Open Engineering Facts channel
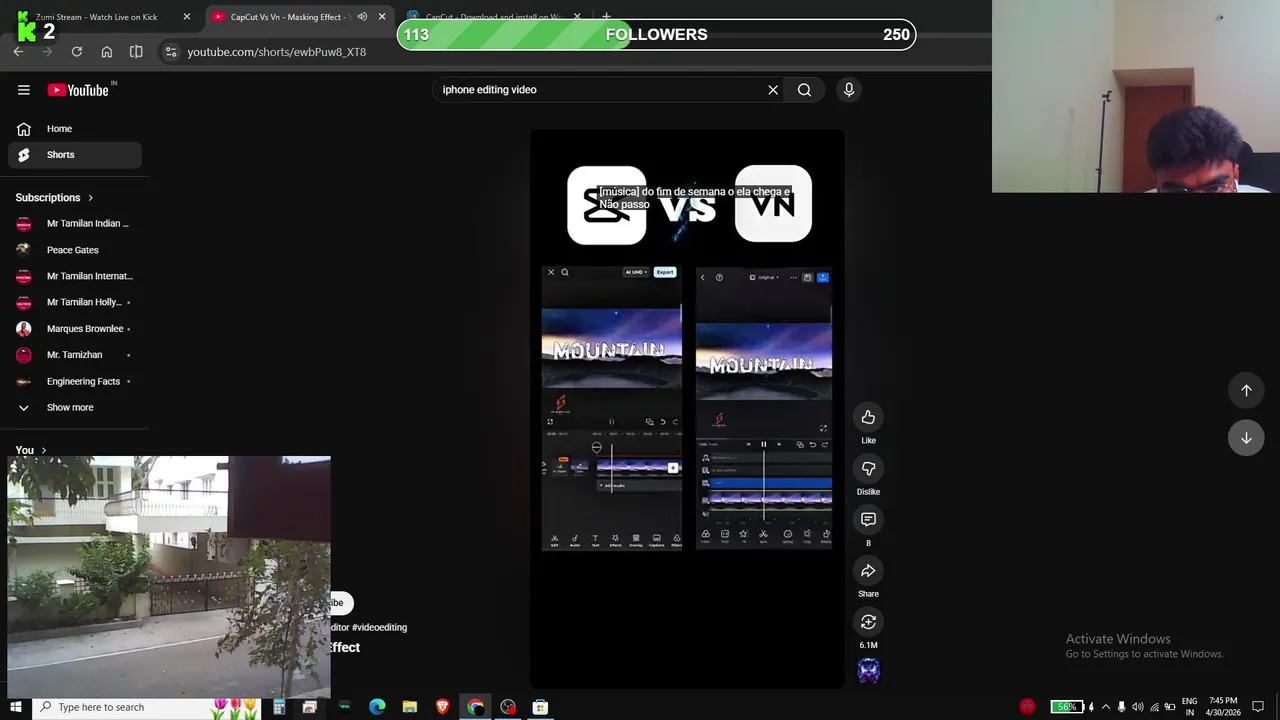Viewport: 1280px width, 720px height. click(75, 381)
